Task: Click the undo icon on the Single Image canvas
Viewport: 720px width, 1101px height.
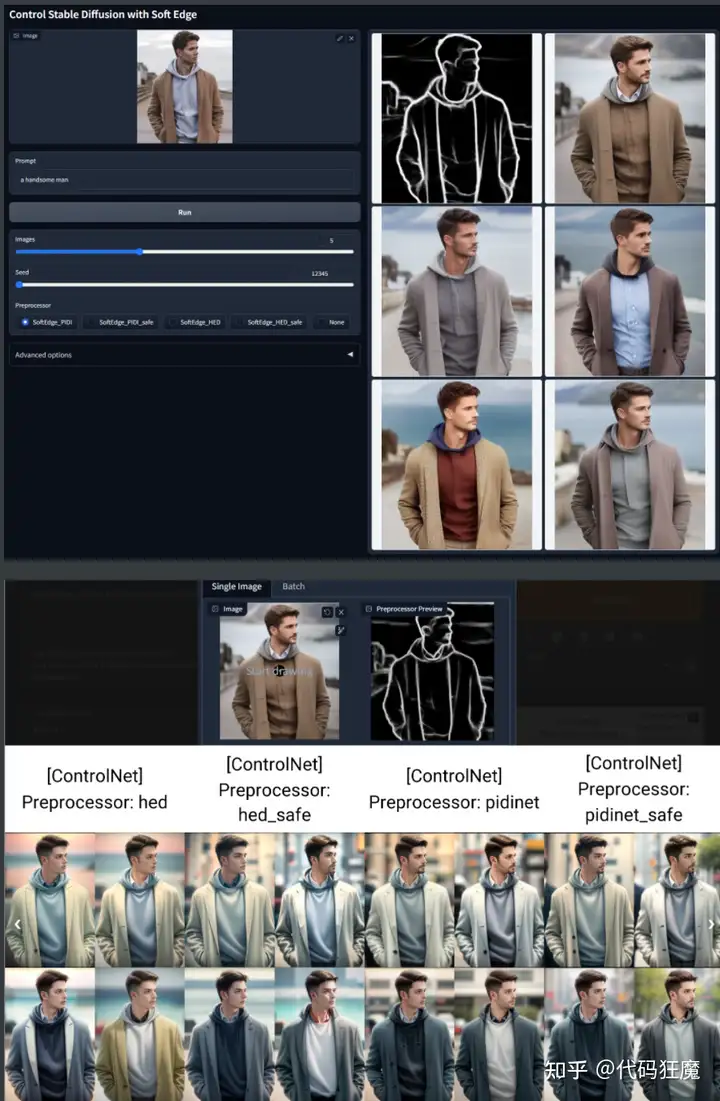Action: click(327, 612)
